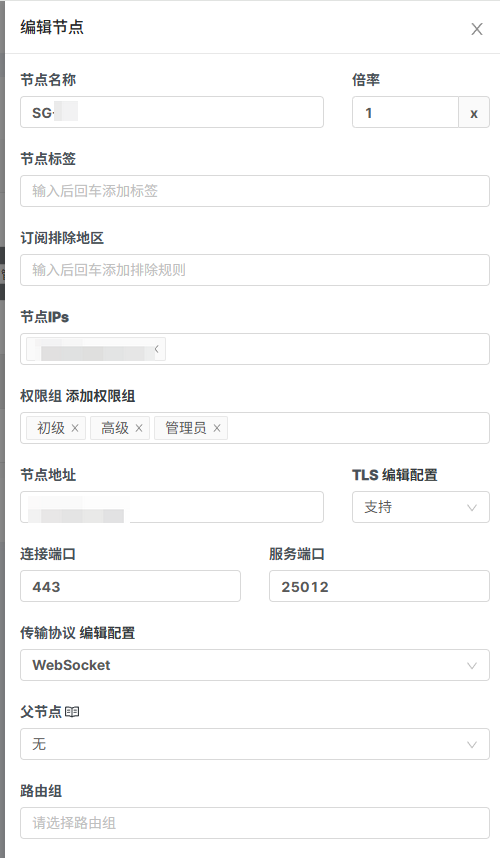Click the 节点地址 input field
The height and width of the screenshot is (858, 500).
pyautogui.click(x=172, y=507)
